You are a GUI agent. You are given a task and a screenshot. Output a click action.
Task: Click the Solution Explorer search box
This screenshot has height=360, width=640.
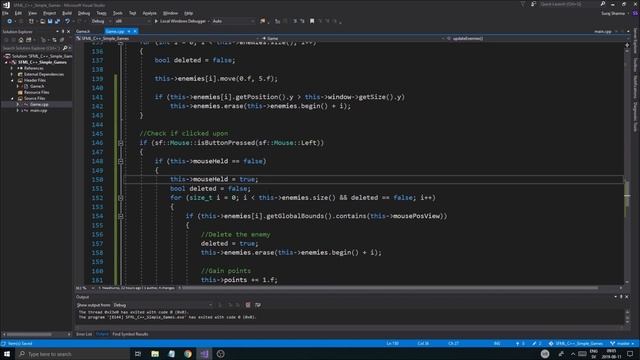[32, 48]
